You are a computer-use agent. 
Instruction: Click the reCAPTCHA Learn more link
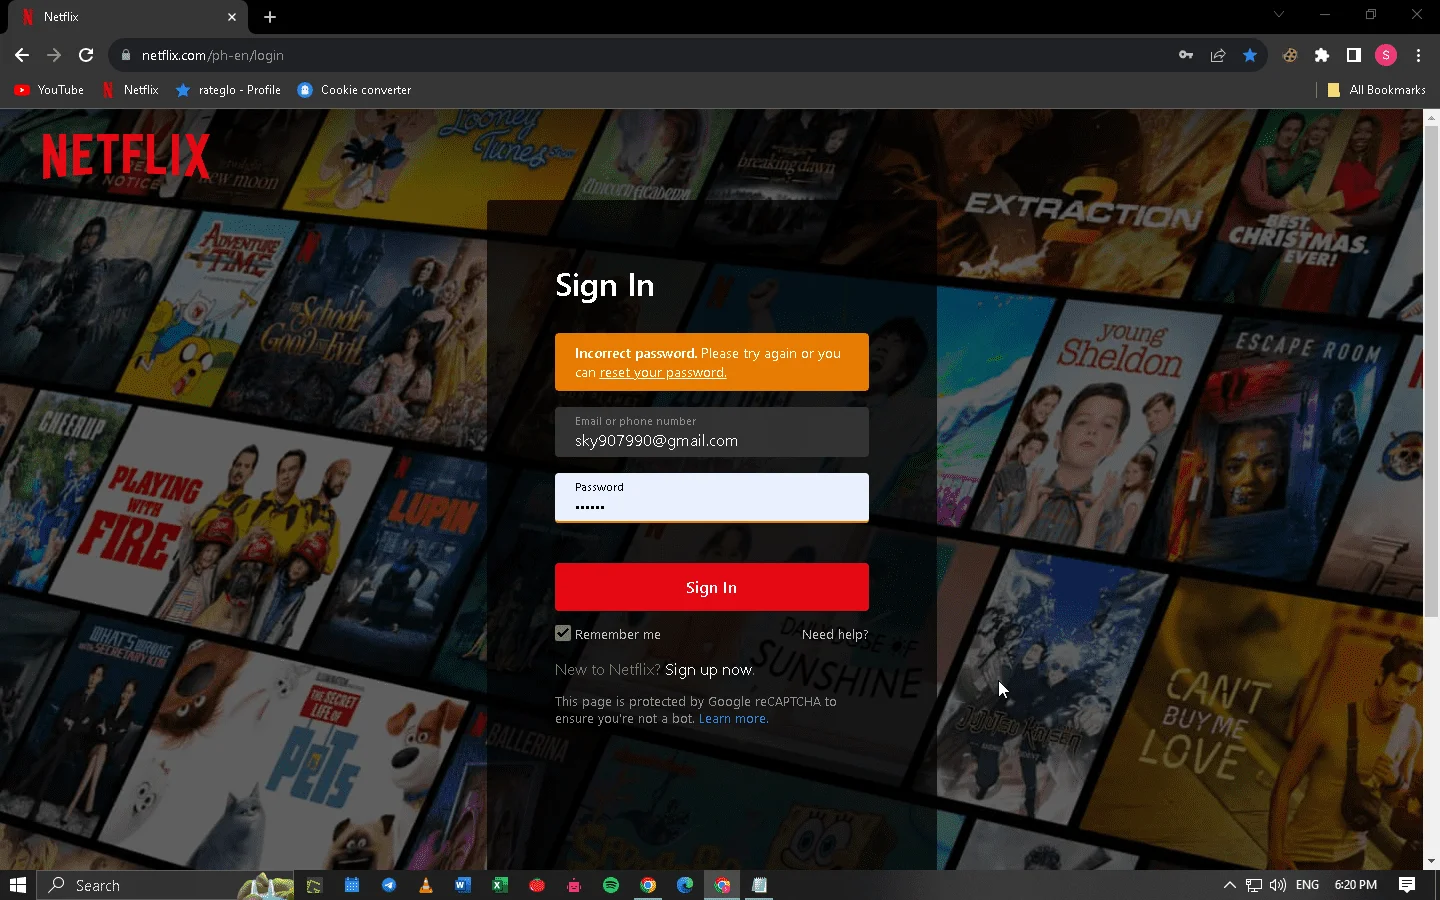tap(733, 718)
